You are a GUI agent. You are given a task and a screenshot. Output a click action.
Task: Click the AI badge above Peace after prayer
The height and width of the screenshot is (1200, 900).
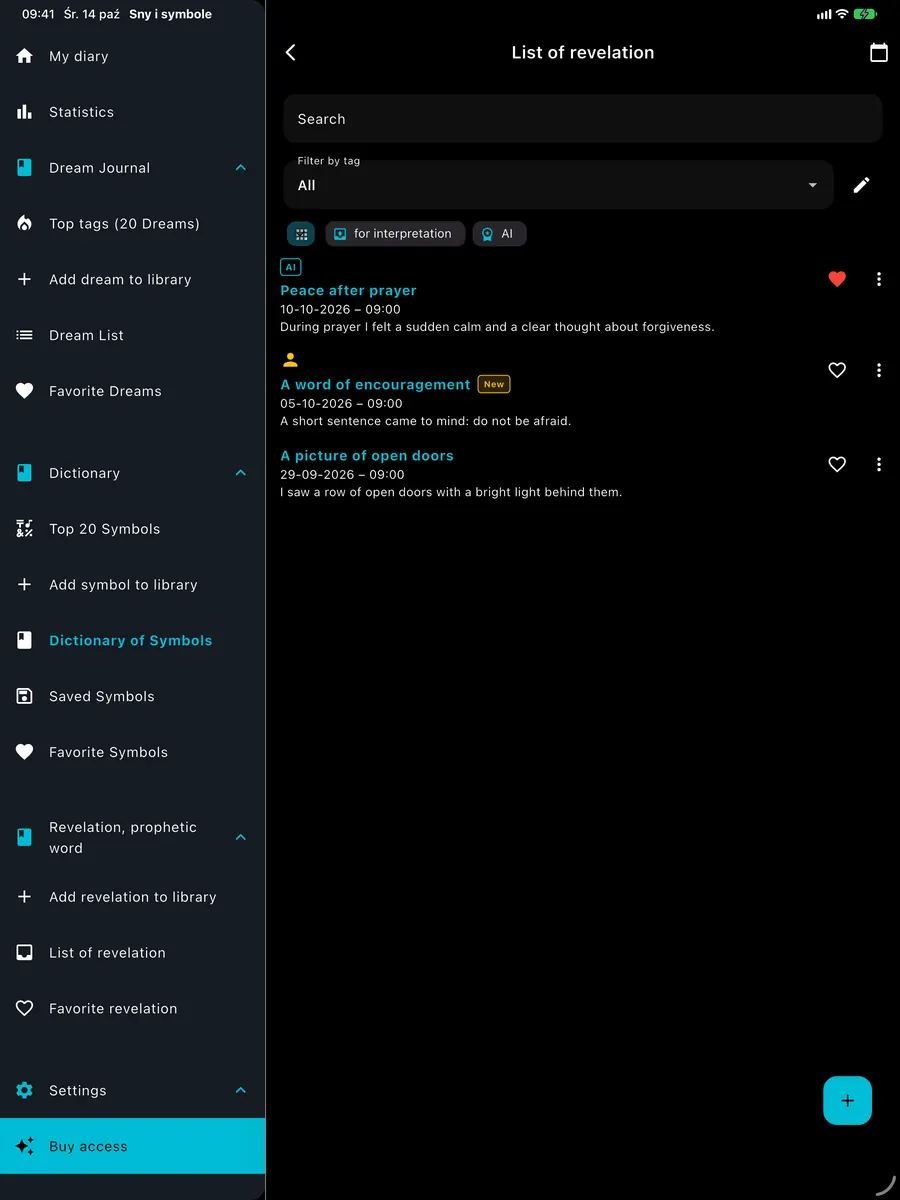[291, 267]
